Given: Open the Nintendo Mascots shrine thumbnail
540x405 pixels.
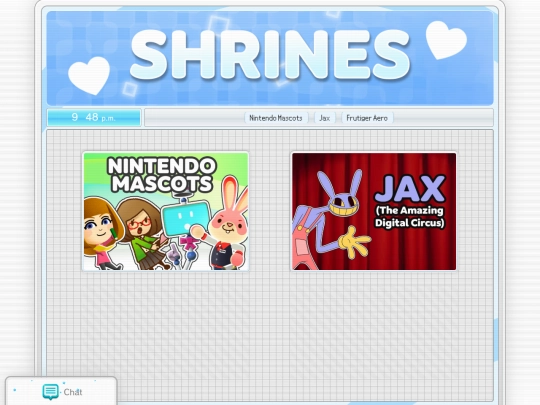Looking at the screenshot, I should [166, 211].
